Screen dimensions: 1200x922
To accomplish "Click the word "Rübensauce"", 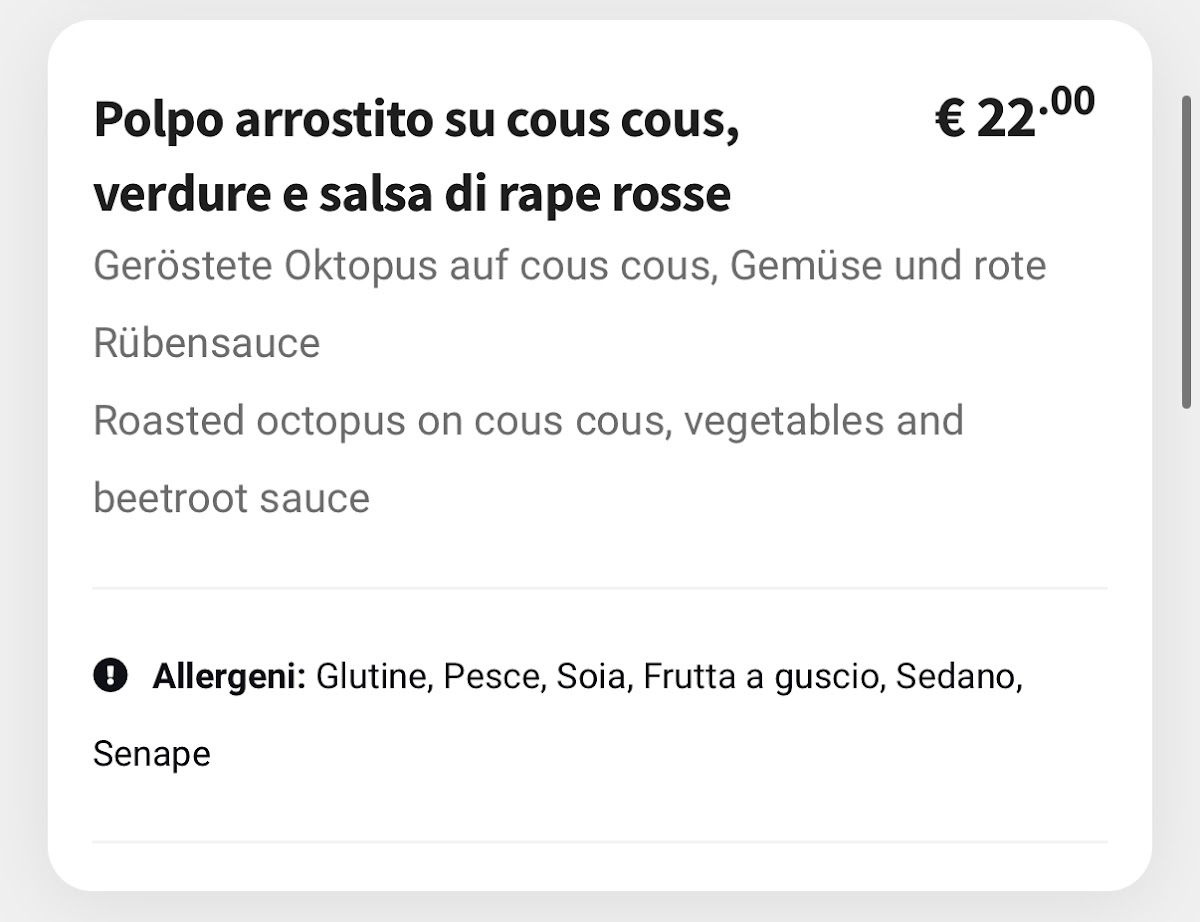I will (x=206, y=343).
